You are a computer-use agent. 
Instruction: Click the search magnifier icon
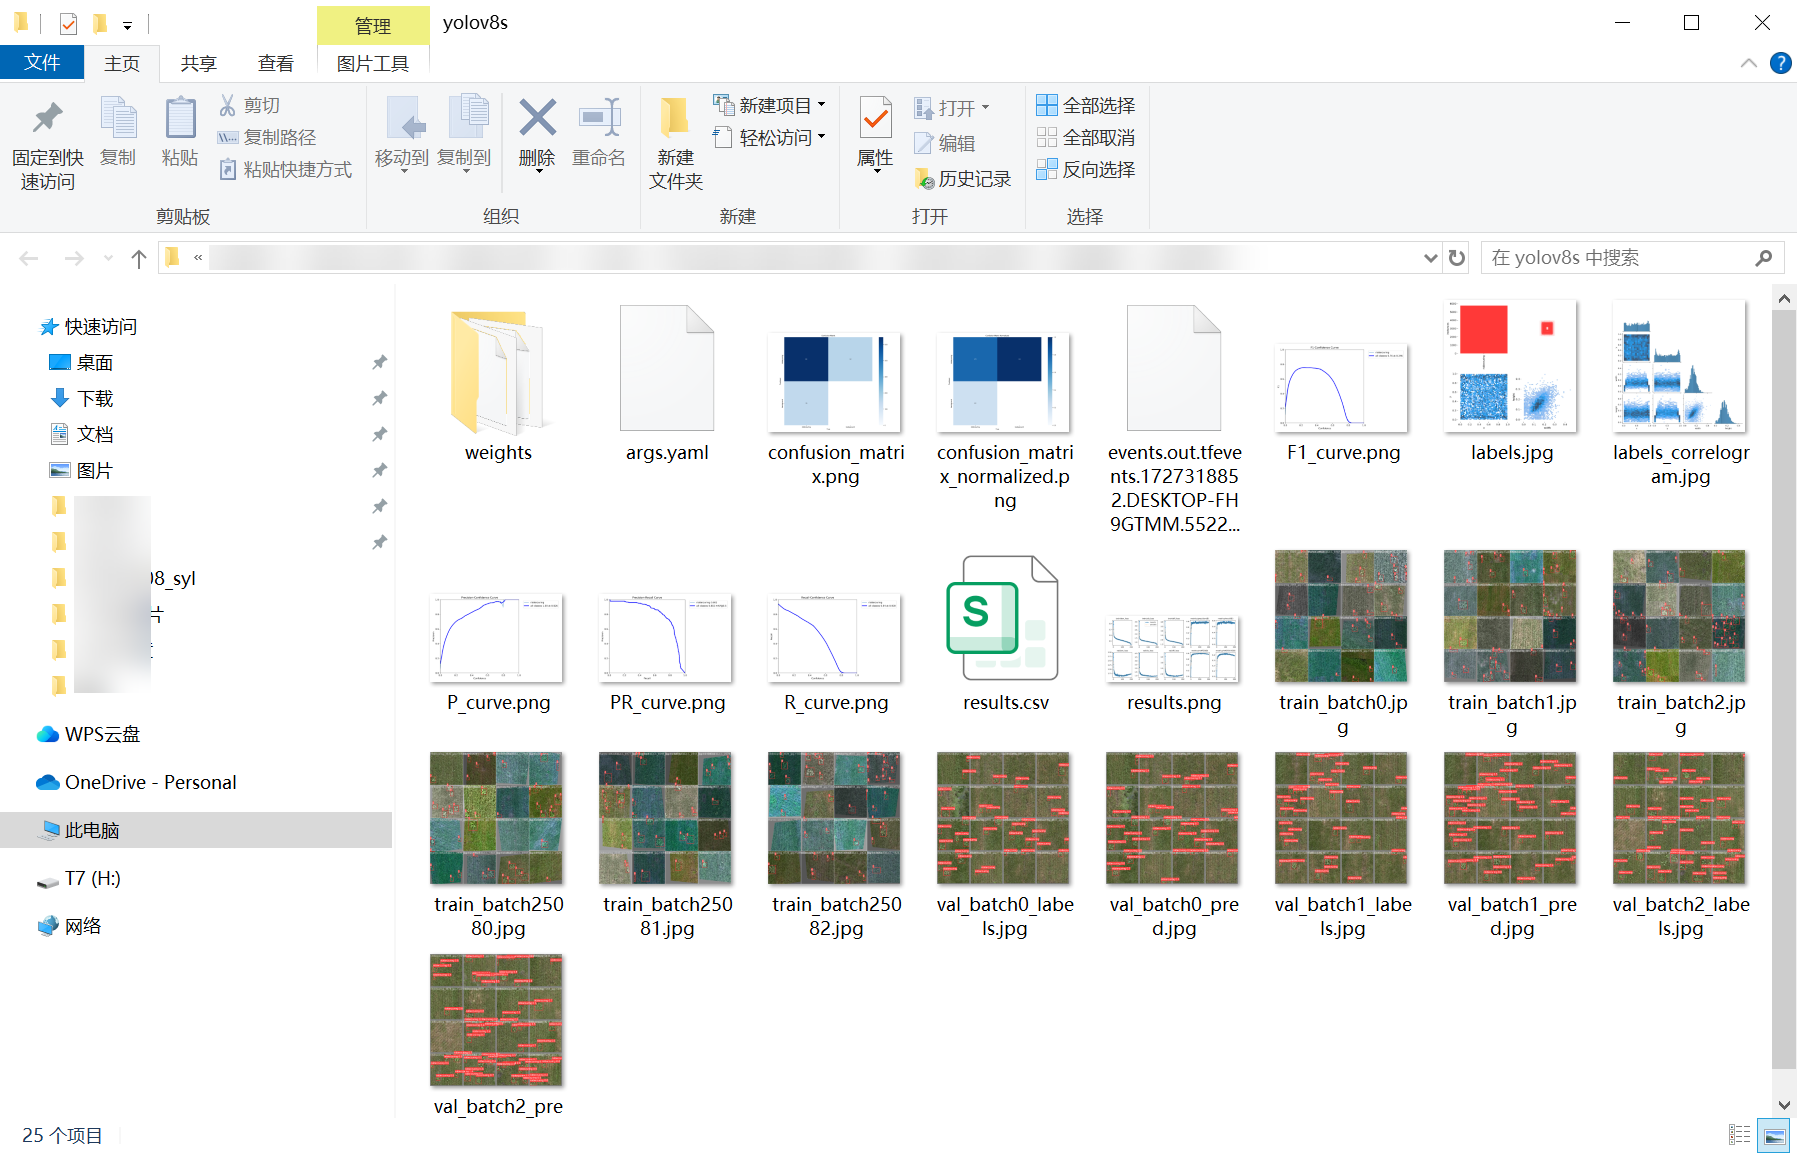point(1764,258)
